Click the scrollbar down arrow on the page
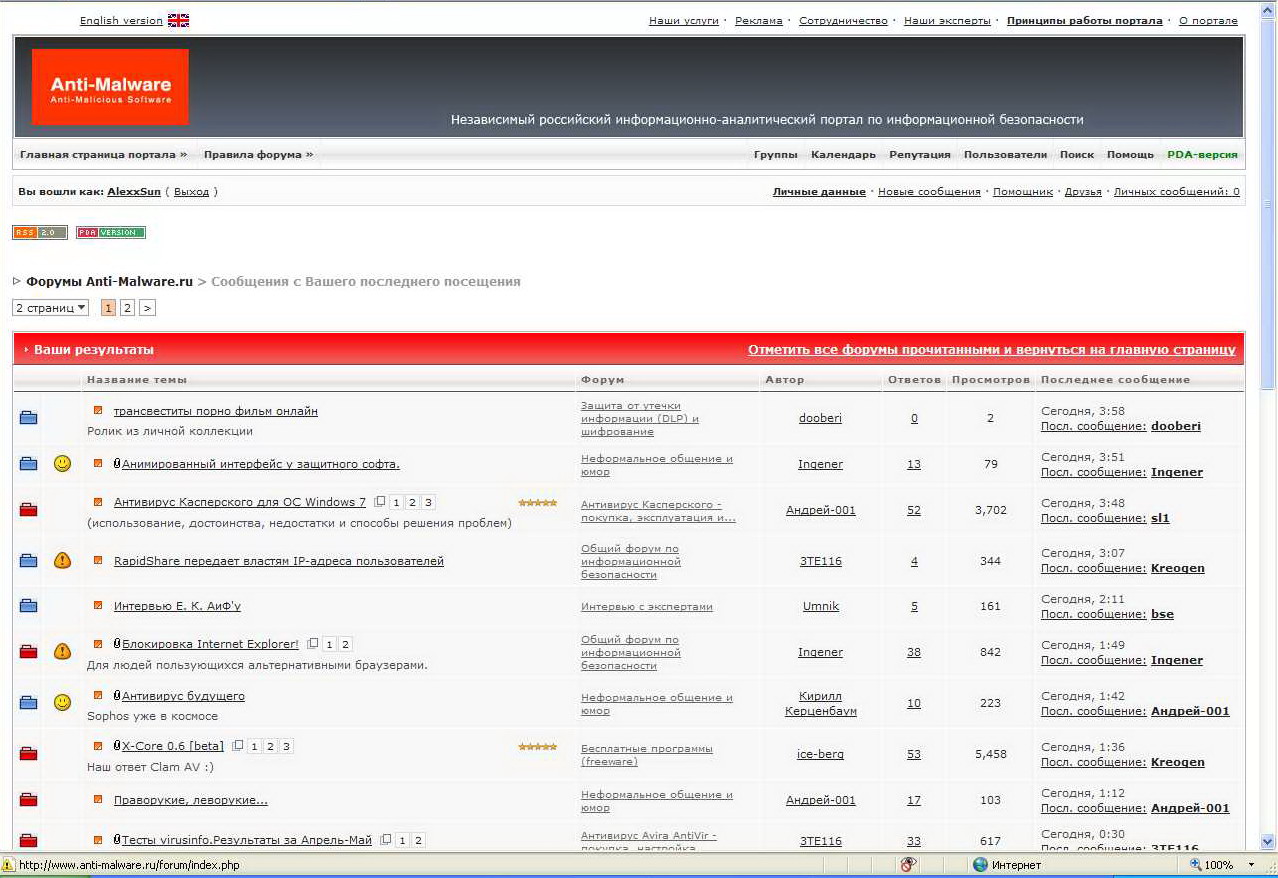This screenshot has width=1278, height=878. [1268, 841]
